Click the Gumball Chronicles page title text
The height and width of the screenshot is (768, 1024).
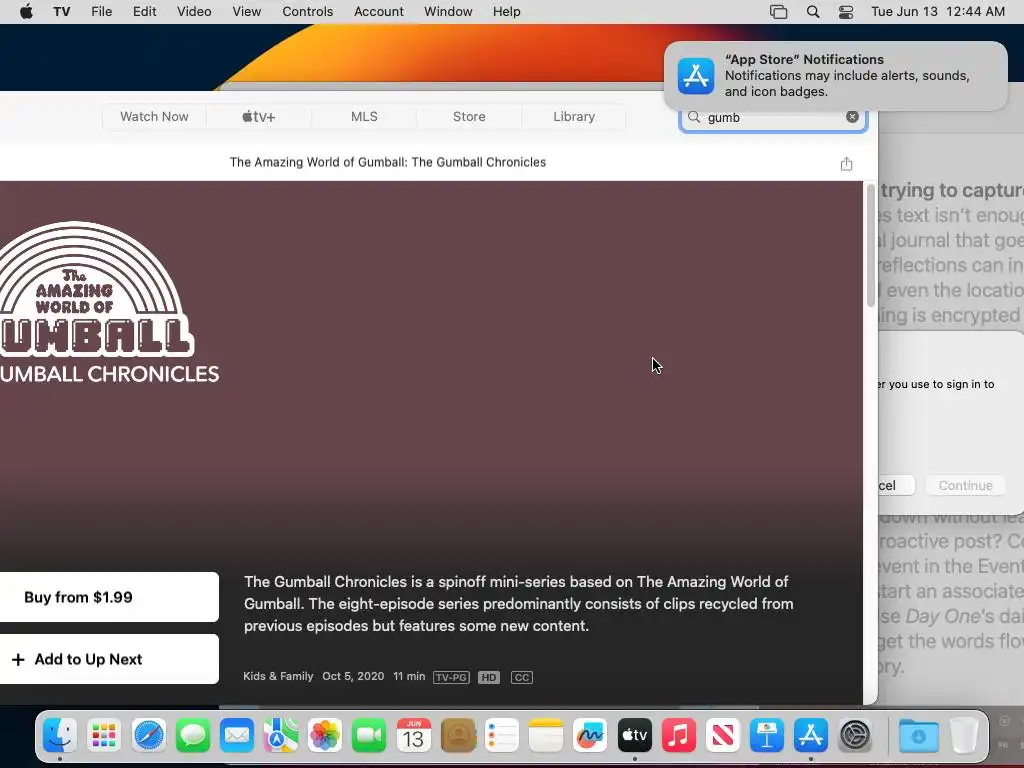388,162
